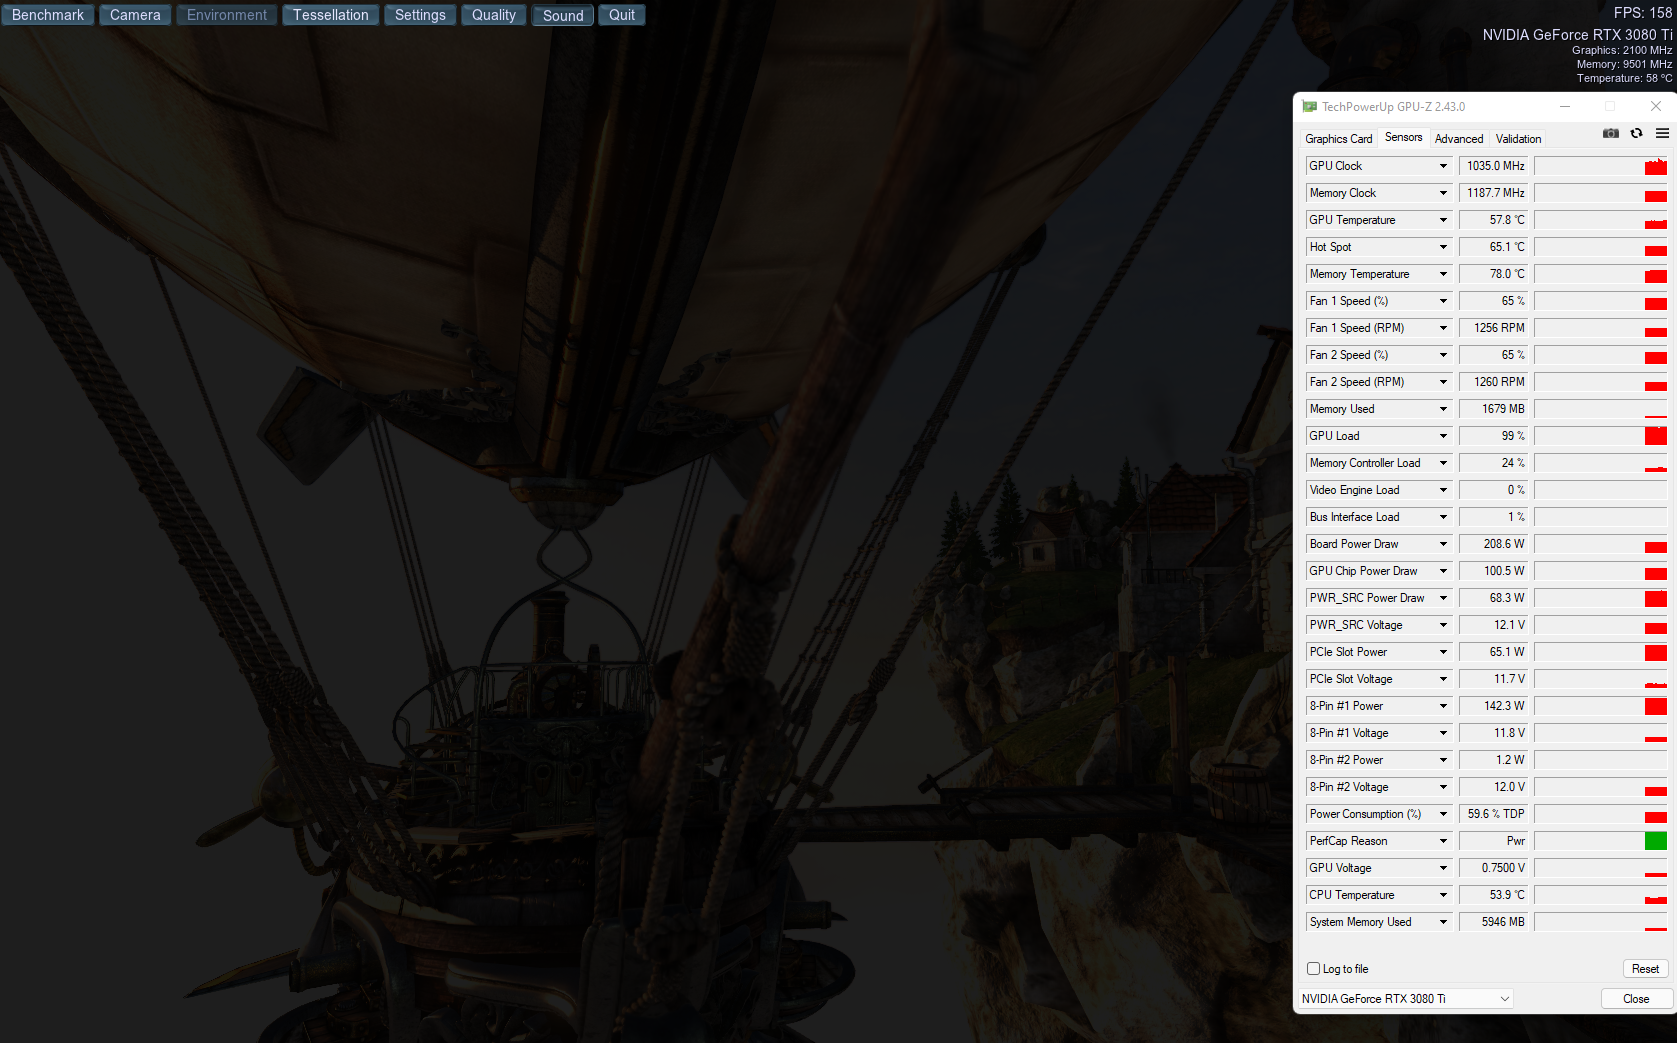The image size is (1677, 1043).
Task: Open the Benchmark menu in Heaven
Action: [x=48, y=15]
